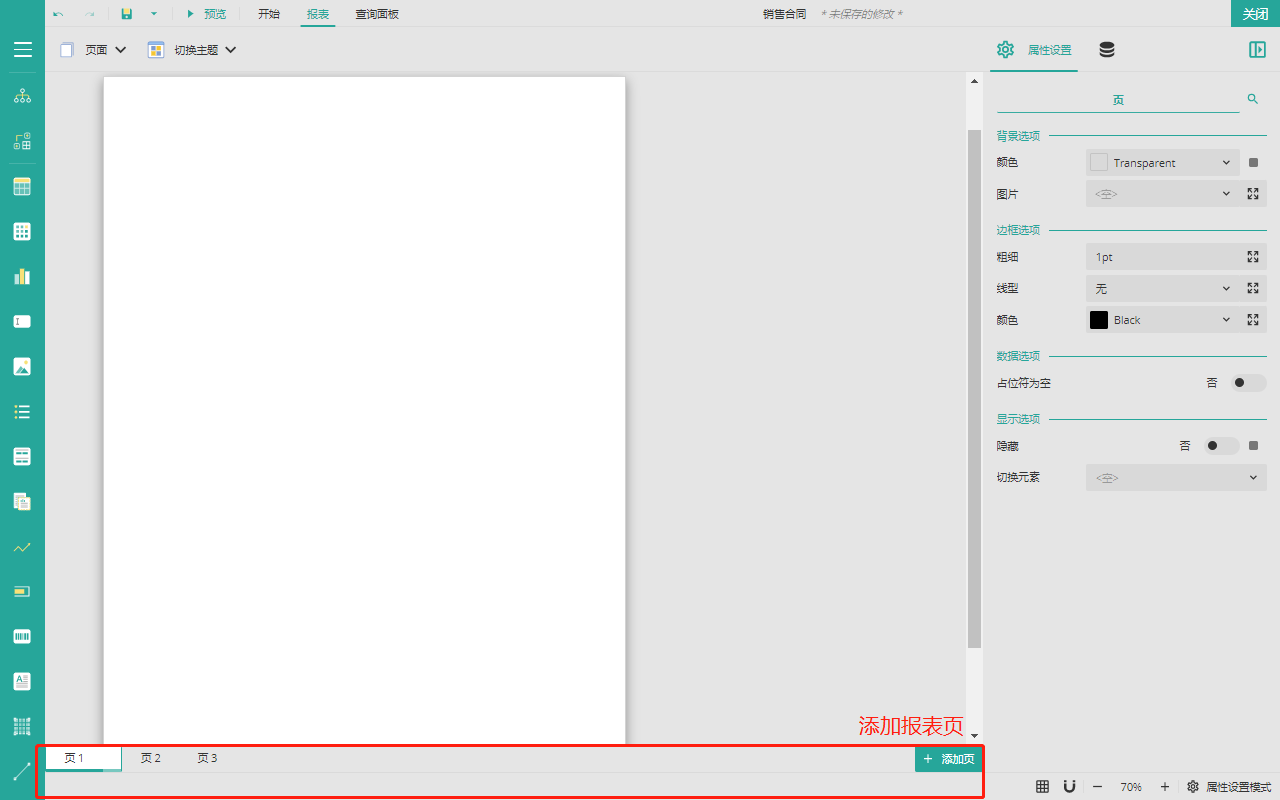Click the Black border color swatch
The width and height of the screenshot is (1280, 800).
click(x=1099, y=320)
